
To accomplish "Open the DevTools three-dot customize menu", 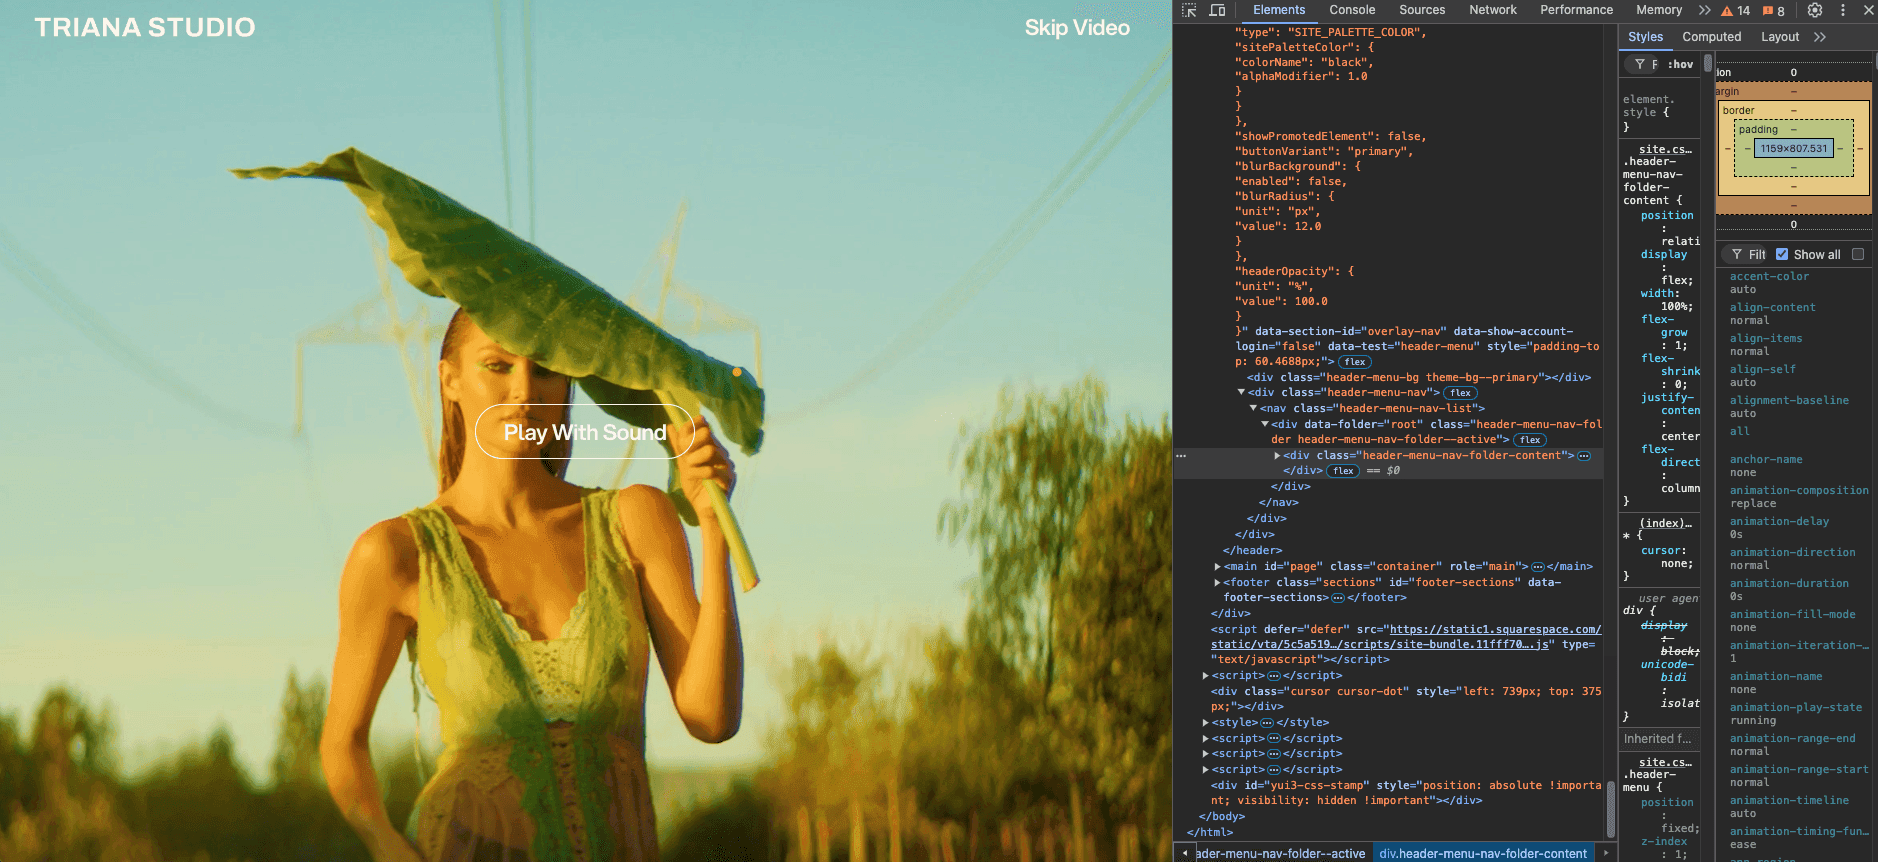I will 1843,10.
